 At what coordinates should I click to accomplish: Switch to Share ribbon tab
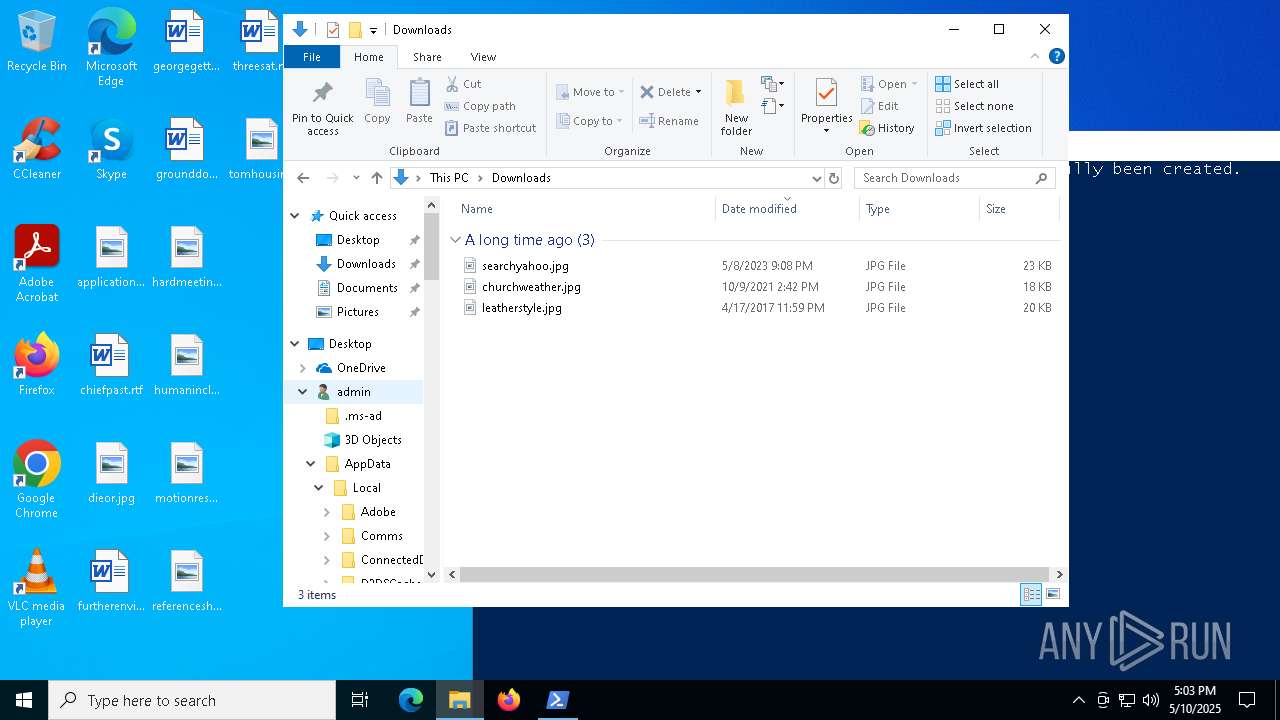(x=427, y=57)
